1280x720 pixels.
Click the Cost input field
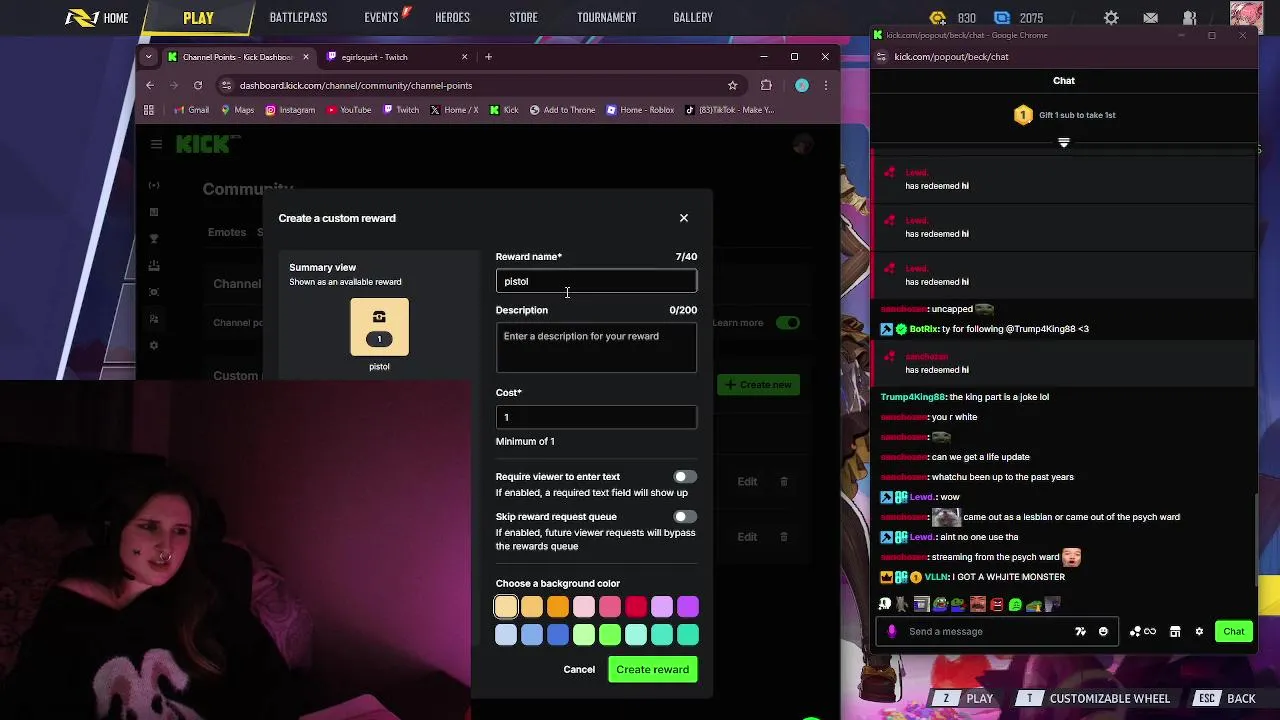pos(596,417)
